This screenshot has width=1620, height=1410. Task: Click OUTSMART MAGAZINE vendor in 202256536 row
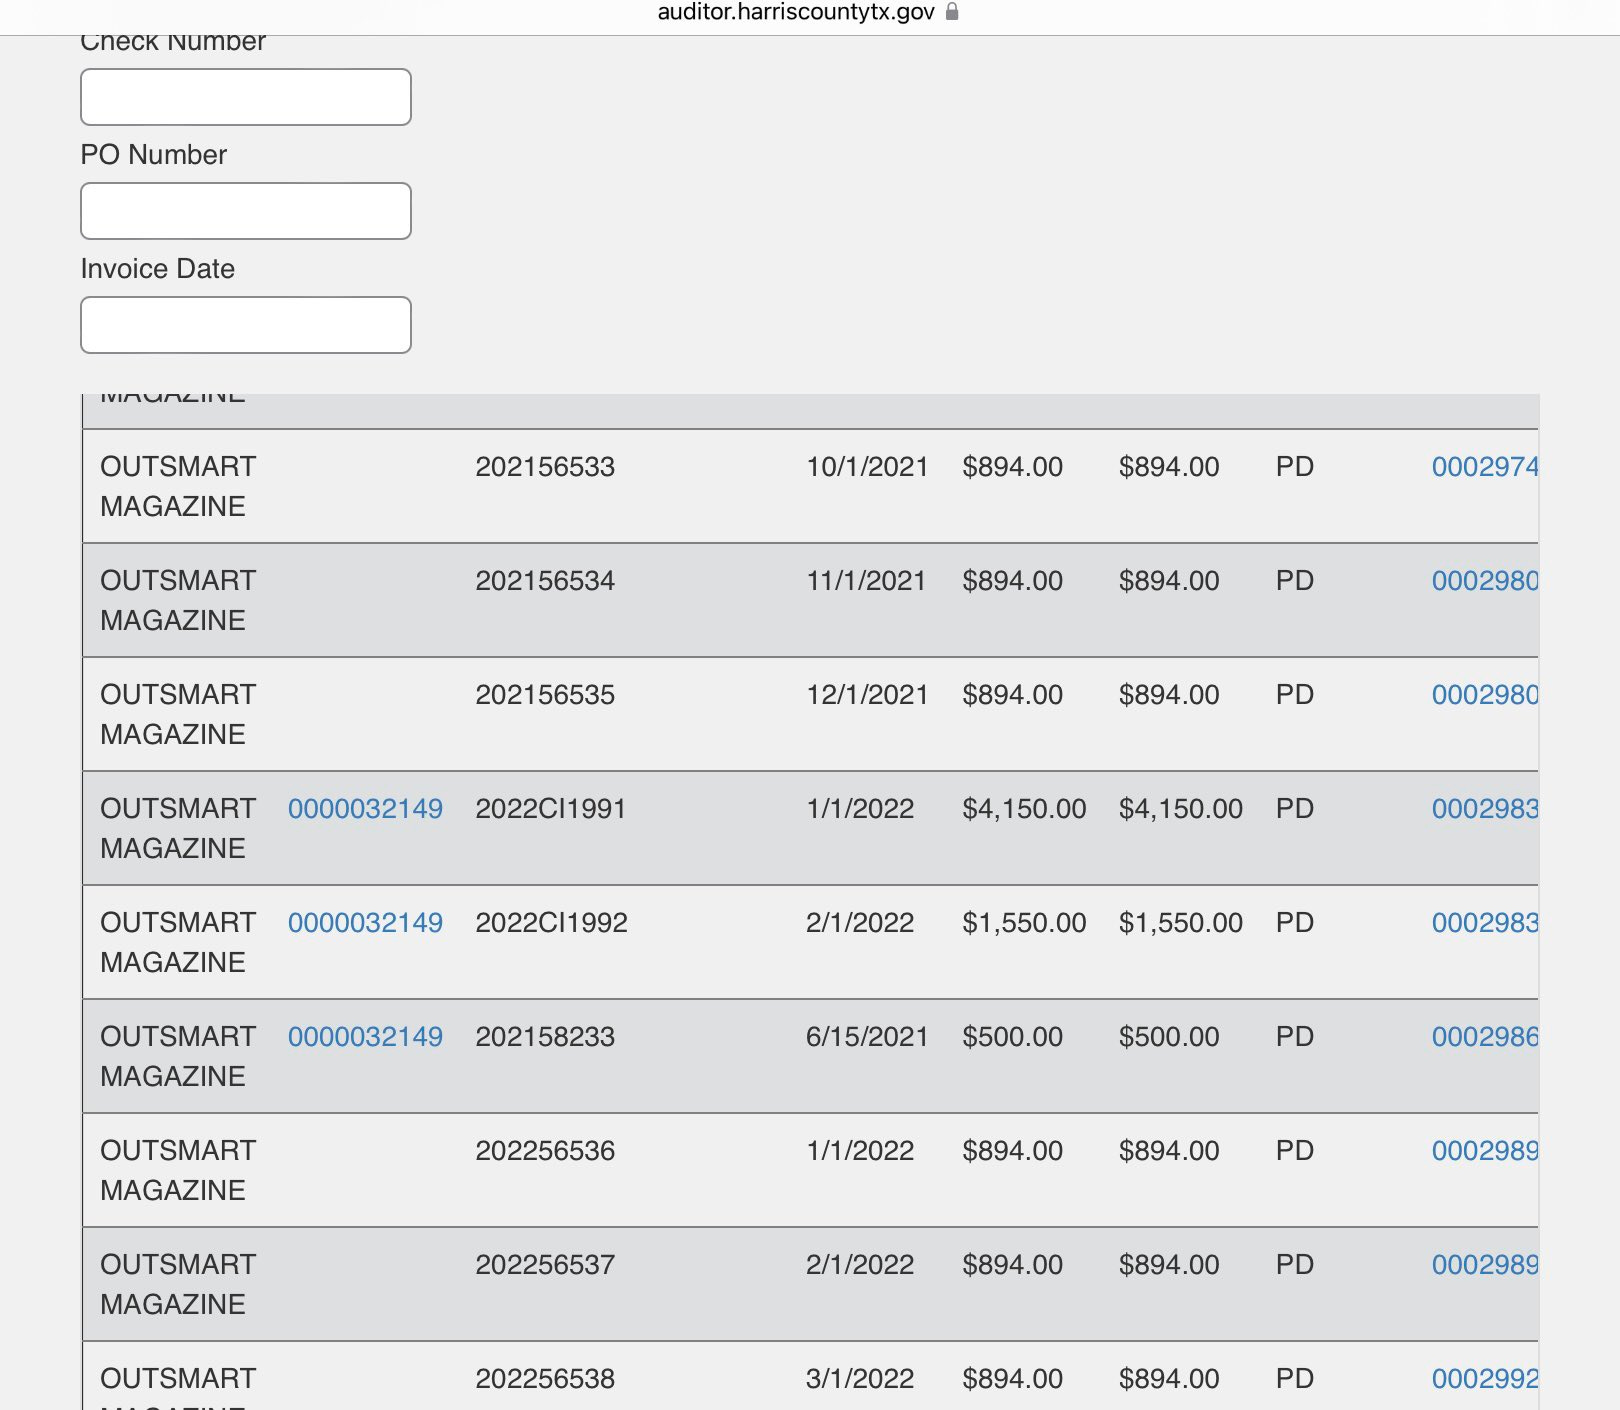[x=178, y=1171]
